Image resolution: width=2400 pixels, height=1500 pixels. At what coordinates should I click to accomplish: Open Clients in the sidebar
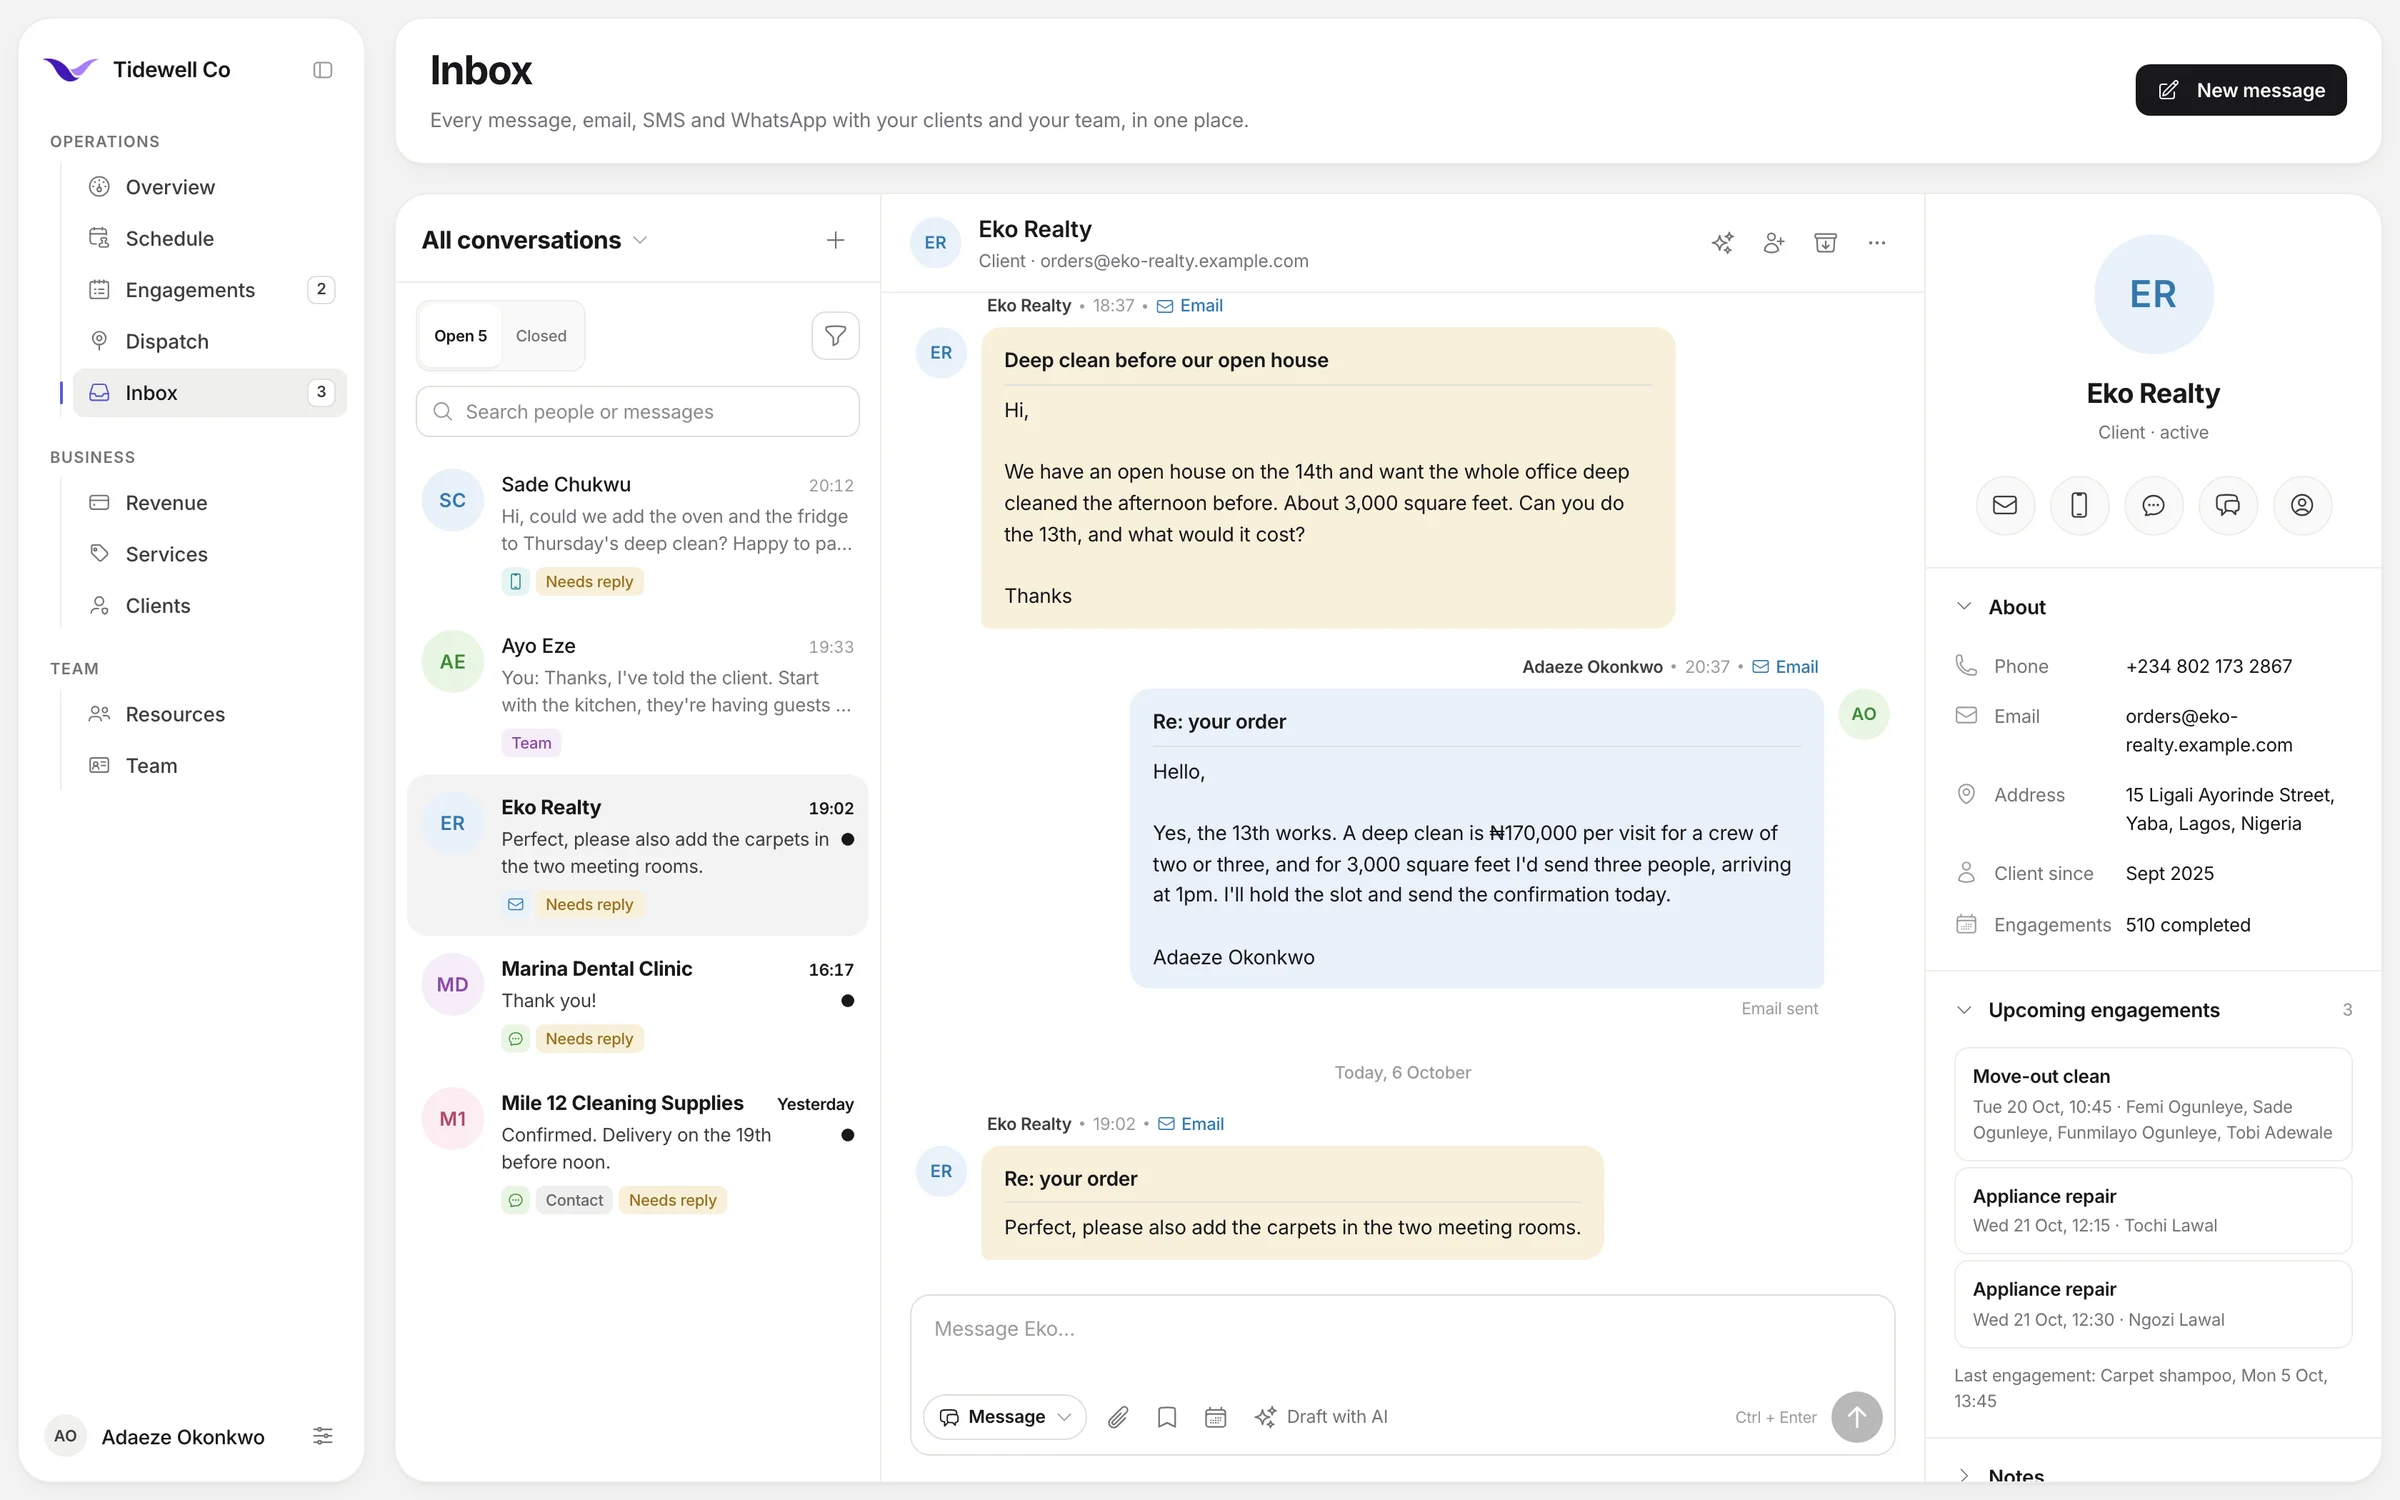pos(209,605)
